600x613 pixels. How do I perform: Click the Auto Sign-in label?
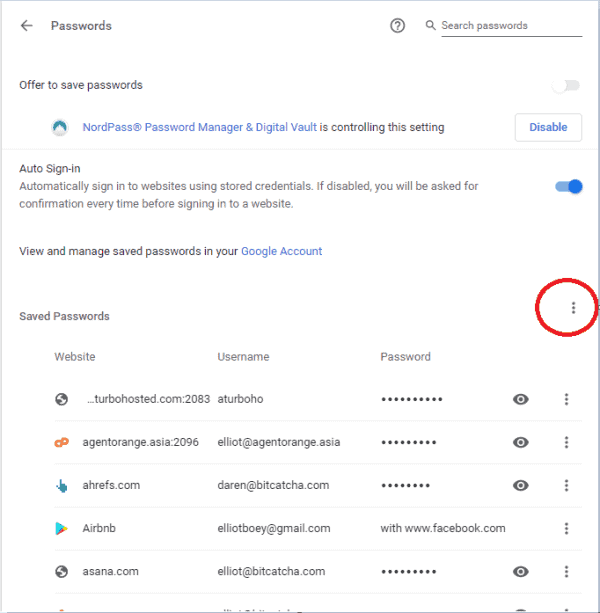pos(50,168)
